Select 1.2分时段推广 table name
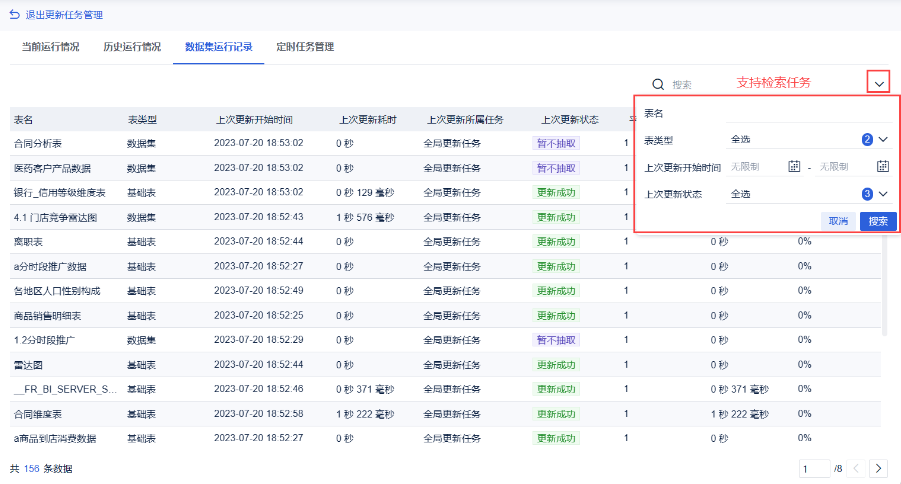The image size is (901, 484). (x=44, y=340)
